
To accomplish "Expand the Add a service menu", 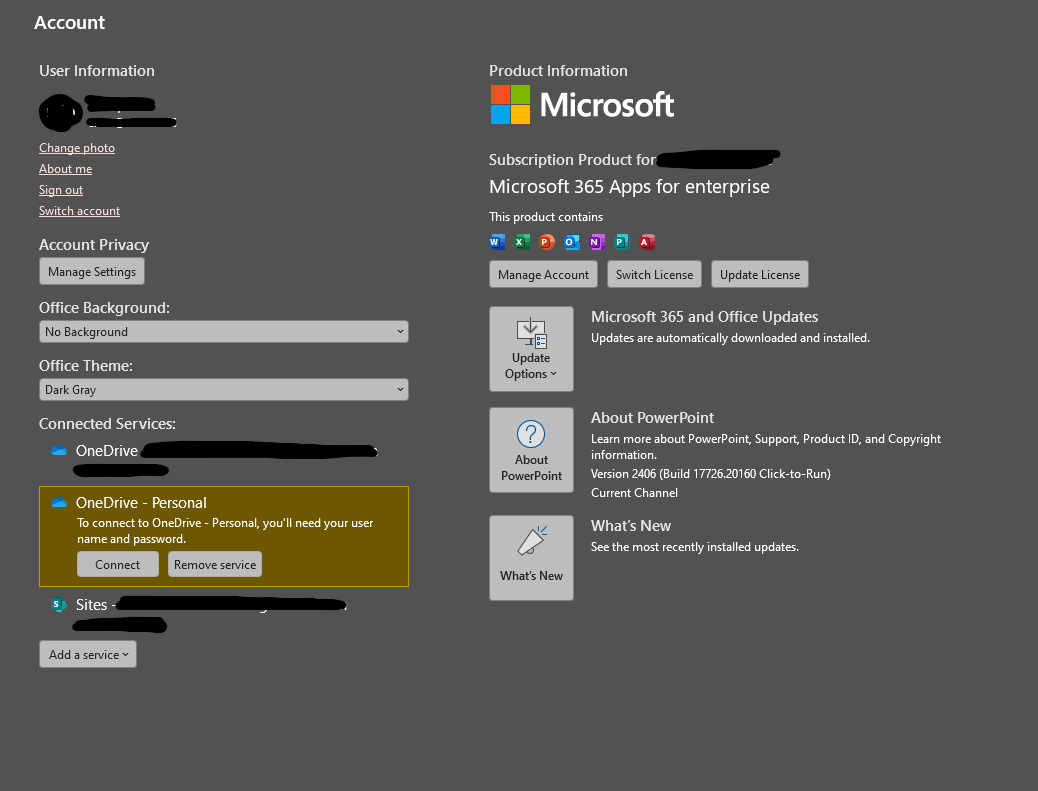I will click(88, 655).
